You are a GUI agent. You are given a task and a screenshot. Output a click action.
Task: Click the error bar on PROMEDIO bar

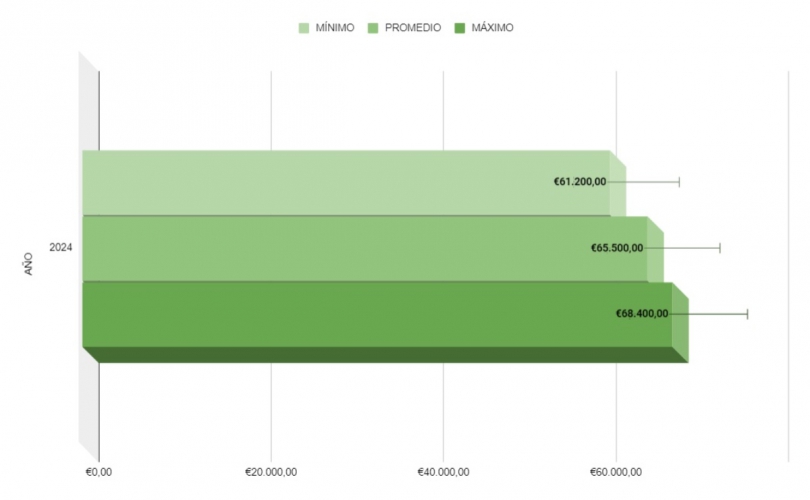click(x=695, y=248)
